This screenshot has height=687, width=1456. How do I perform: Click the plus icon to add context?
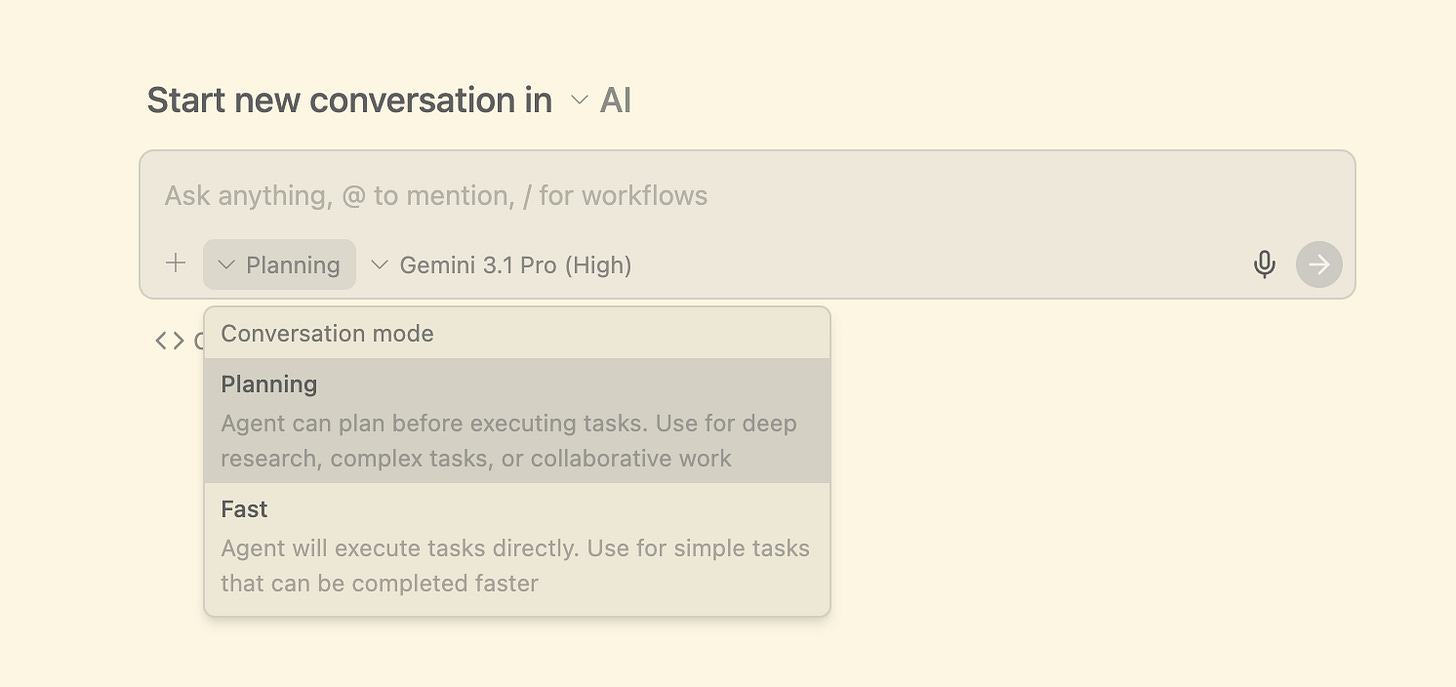click(176, 264)
